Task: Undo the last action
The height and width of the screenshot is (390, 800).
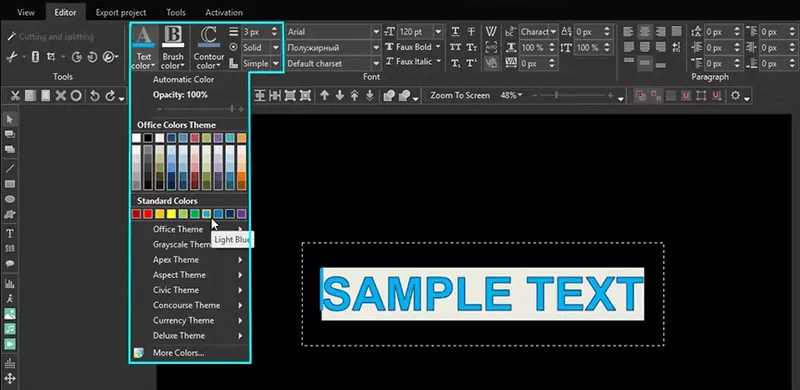Action: point(94,95)
